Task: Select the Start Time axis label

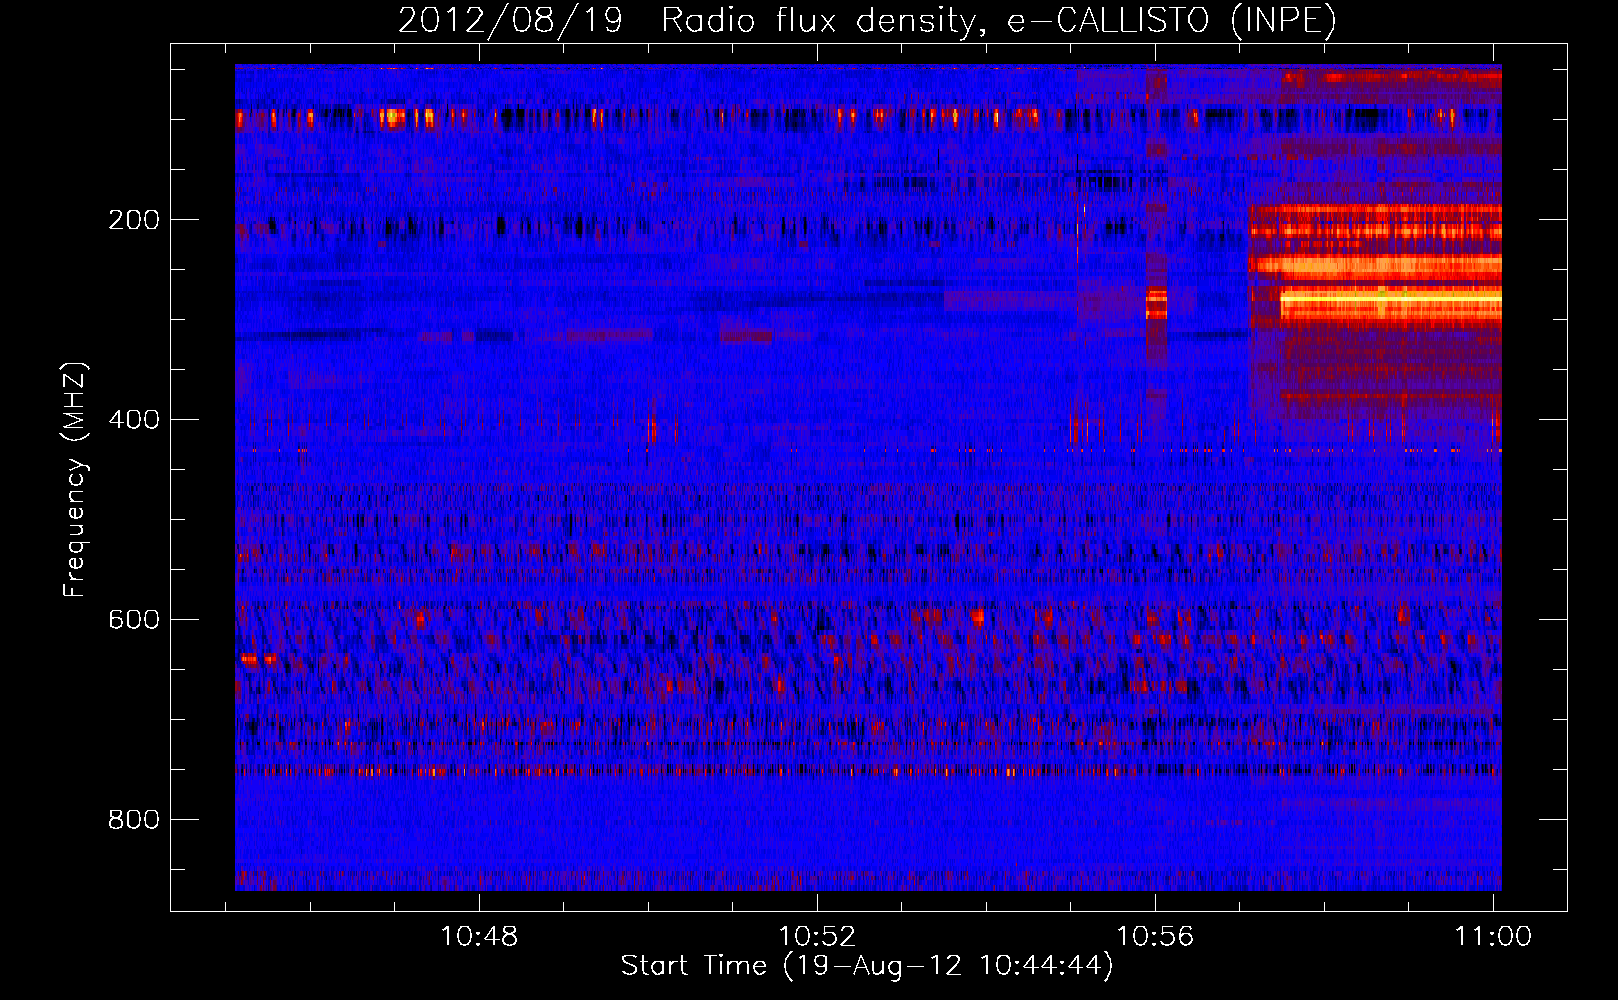Action: click(x=867, y=966)
